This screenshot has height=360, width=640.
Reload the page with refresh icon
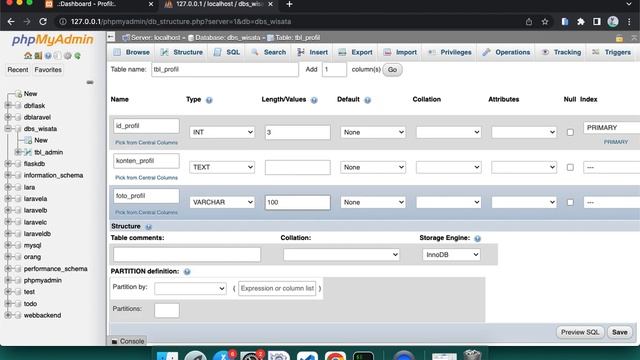[x=43, y=22]
